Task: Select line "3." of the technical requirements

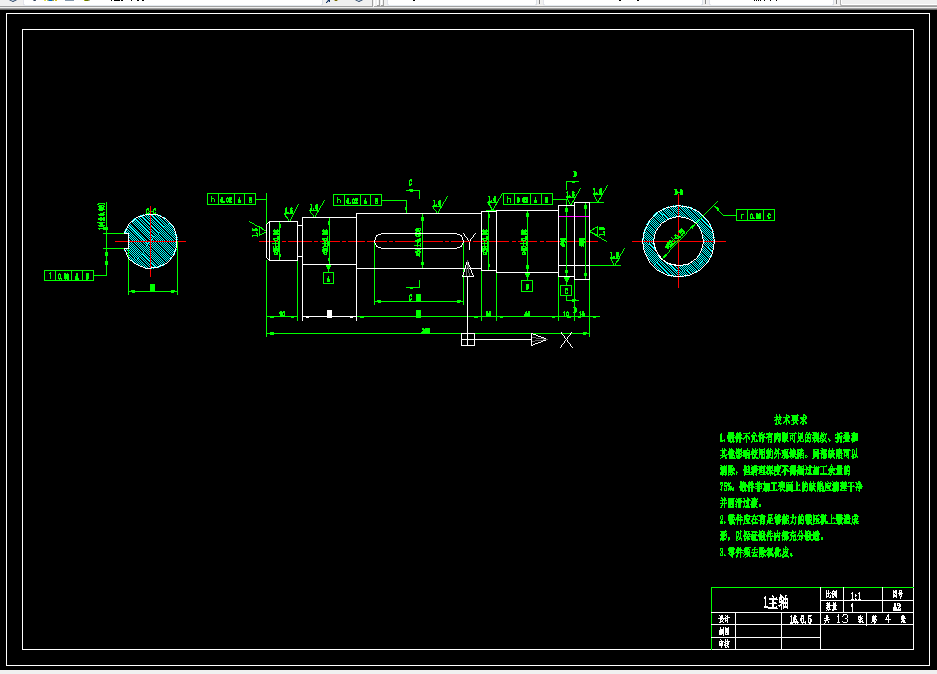Action: (x=757, y=553)
